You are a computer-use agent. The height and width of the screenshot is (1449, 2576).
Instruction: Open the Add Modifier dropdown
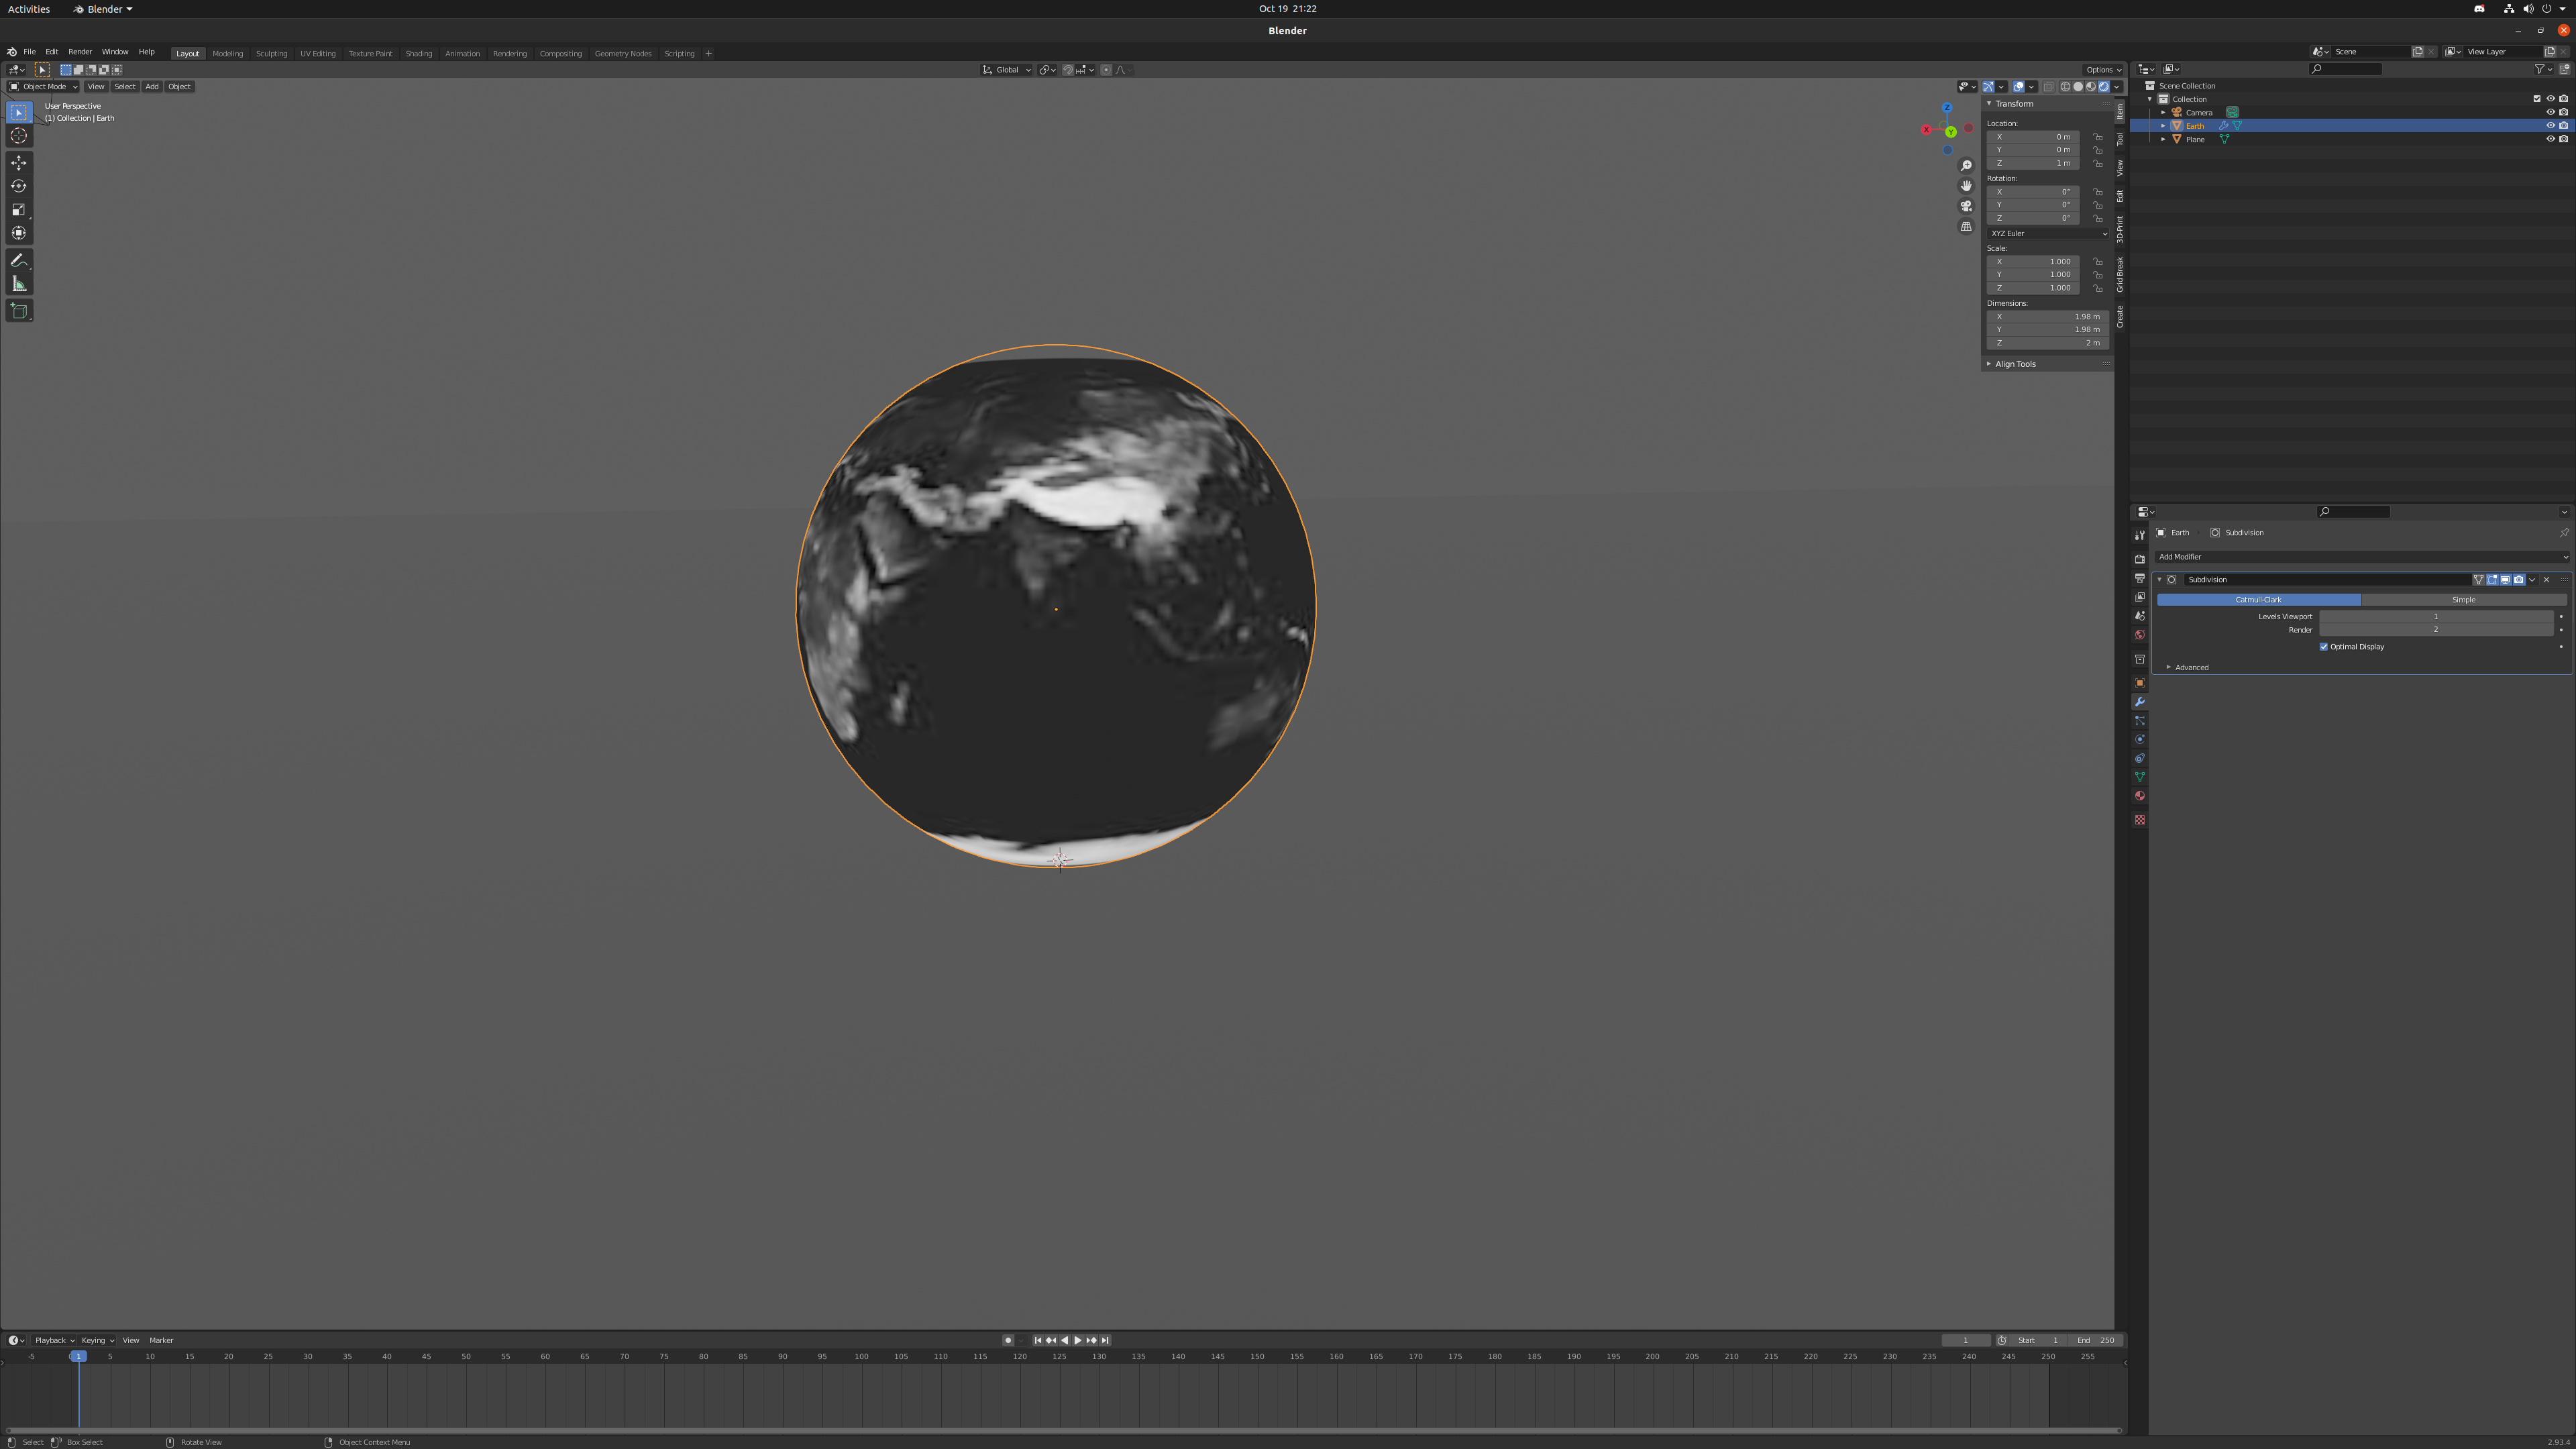[x=2362, y=557]
